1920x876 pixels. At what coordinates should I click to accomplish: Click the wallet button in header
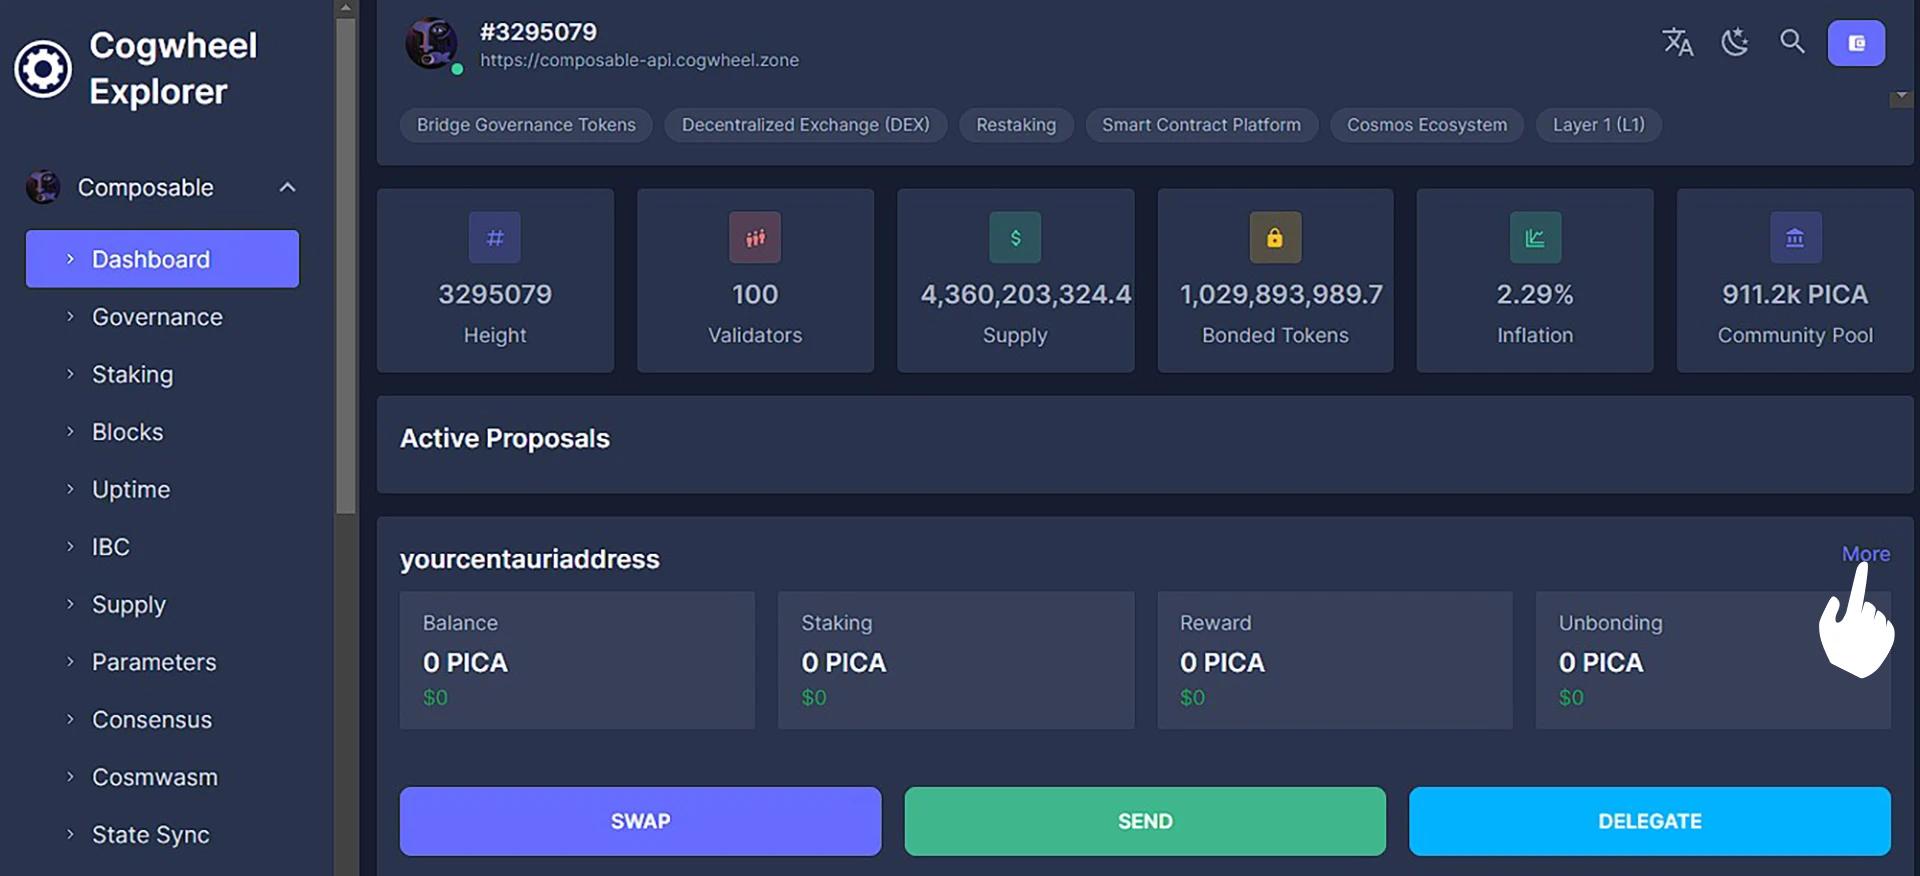click(x=1856, y=43)
